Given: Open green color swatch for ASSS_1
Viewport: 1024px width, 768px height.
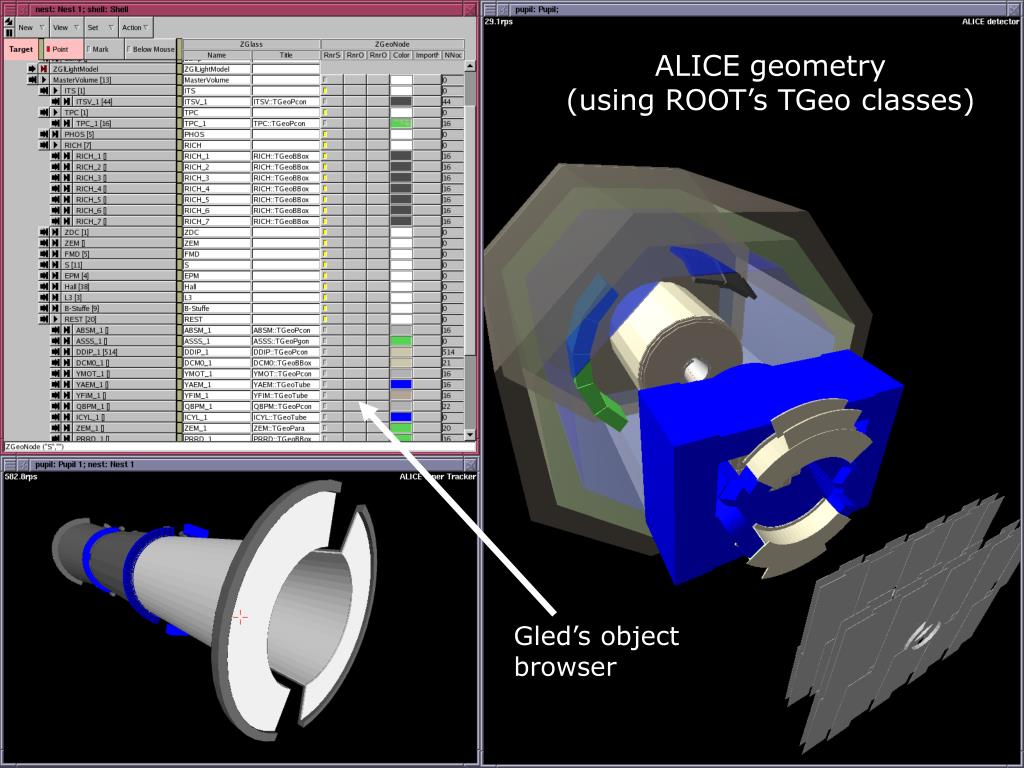Looking at the screenshot, I should click(401, 341).
